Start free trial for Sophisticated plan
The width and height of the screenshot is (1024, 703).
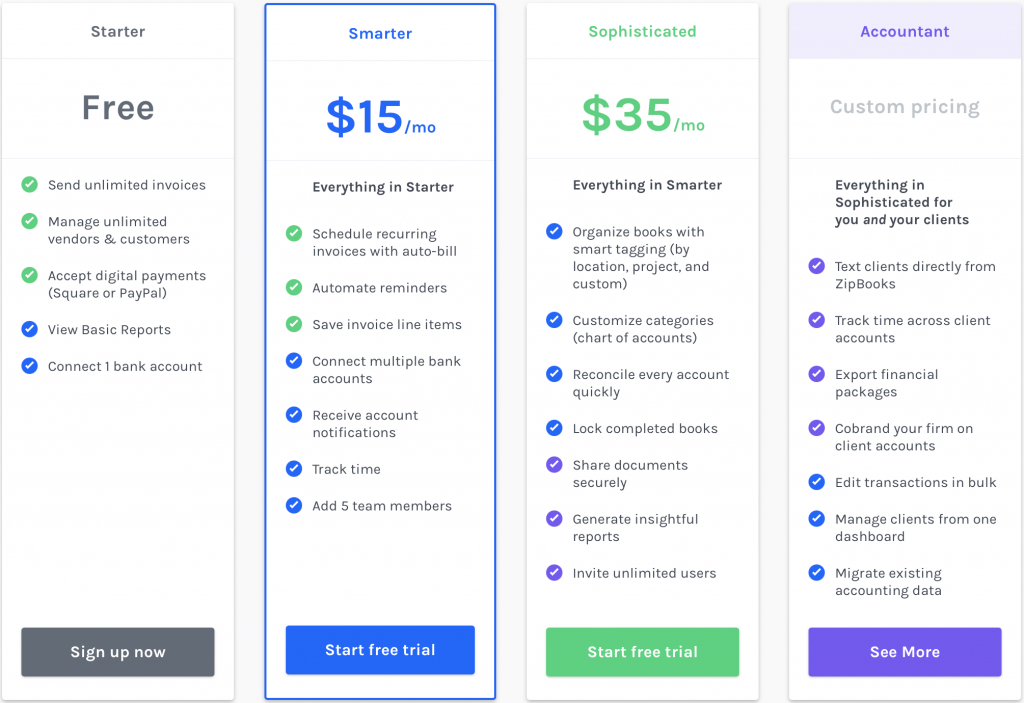click(642, 651)
